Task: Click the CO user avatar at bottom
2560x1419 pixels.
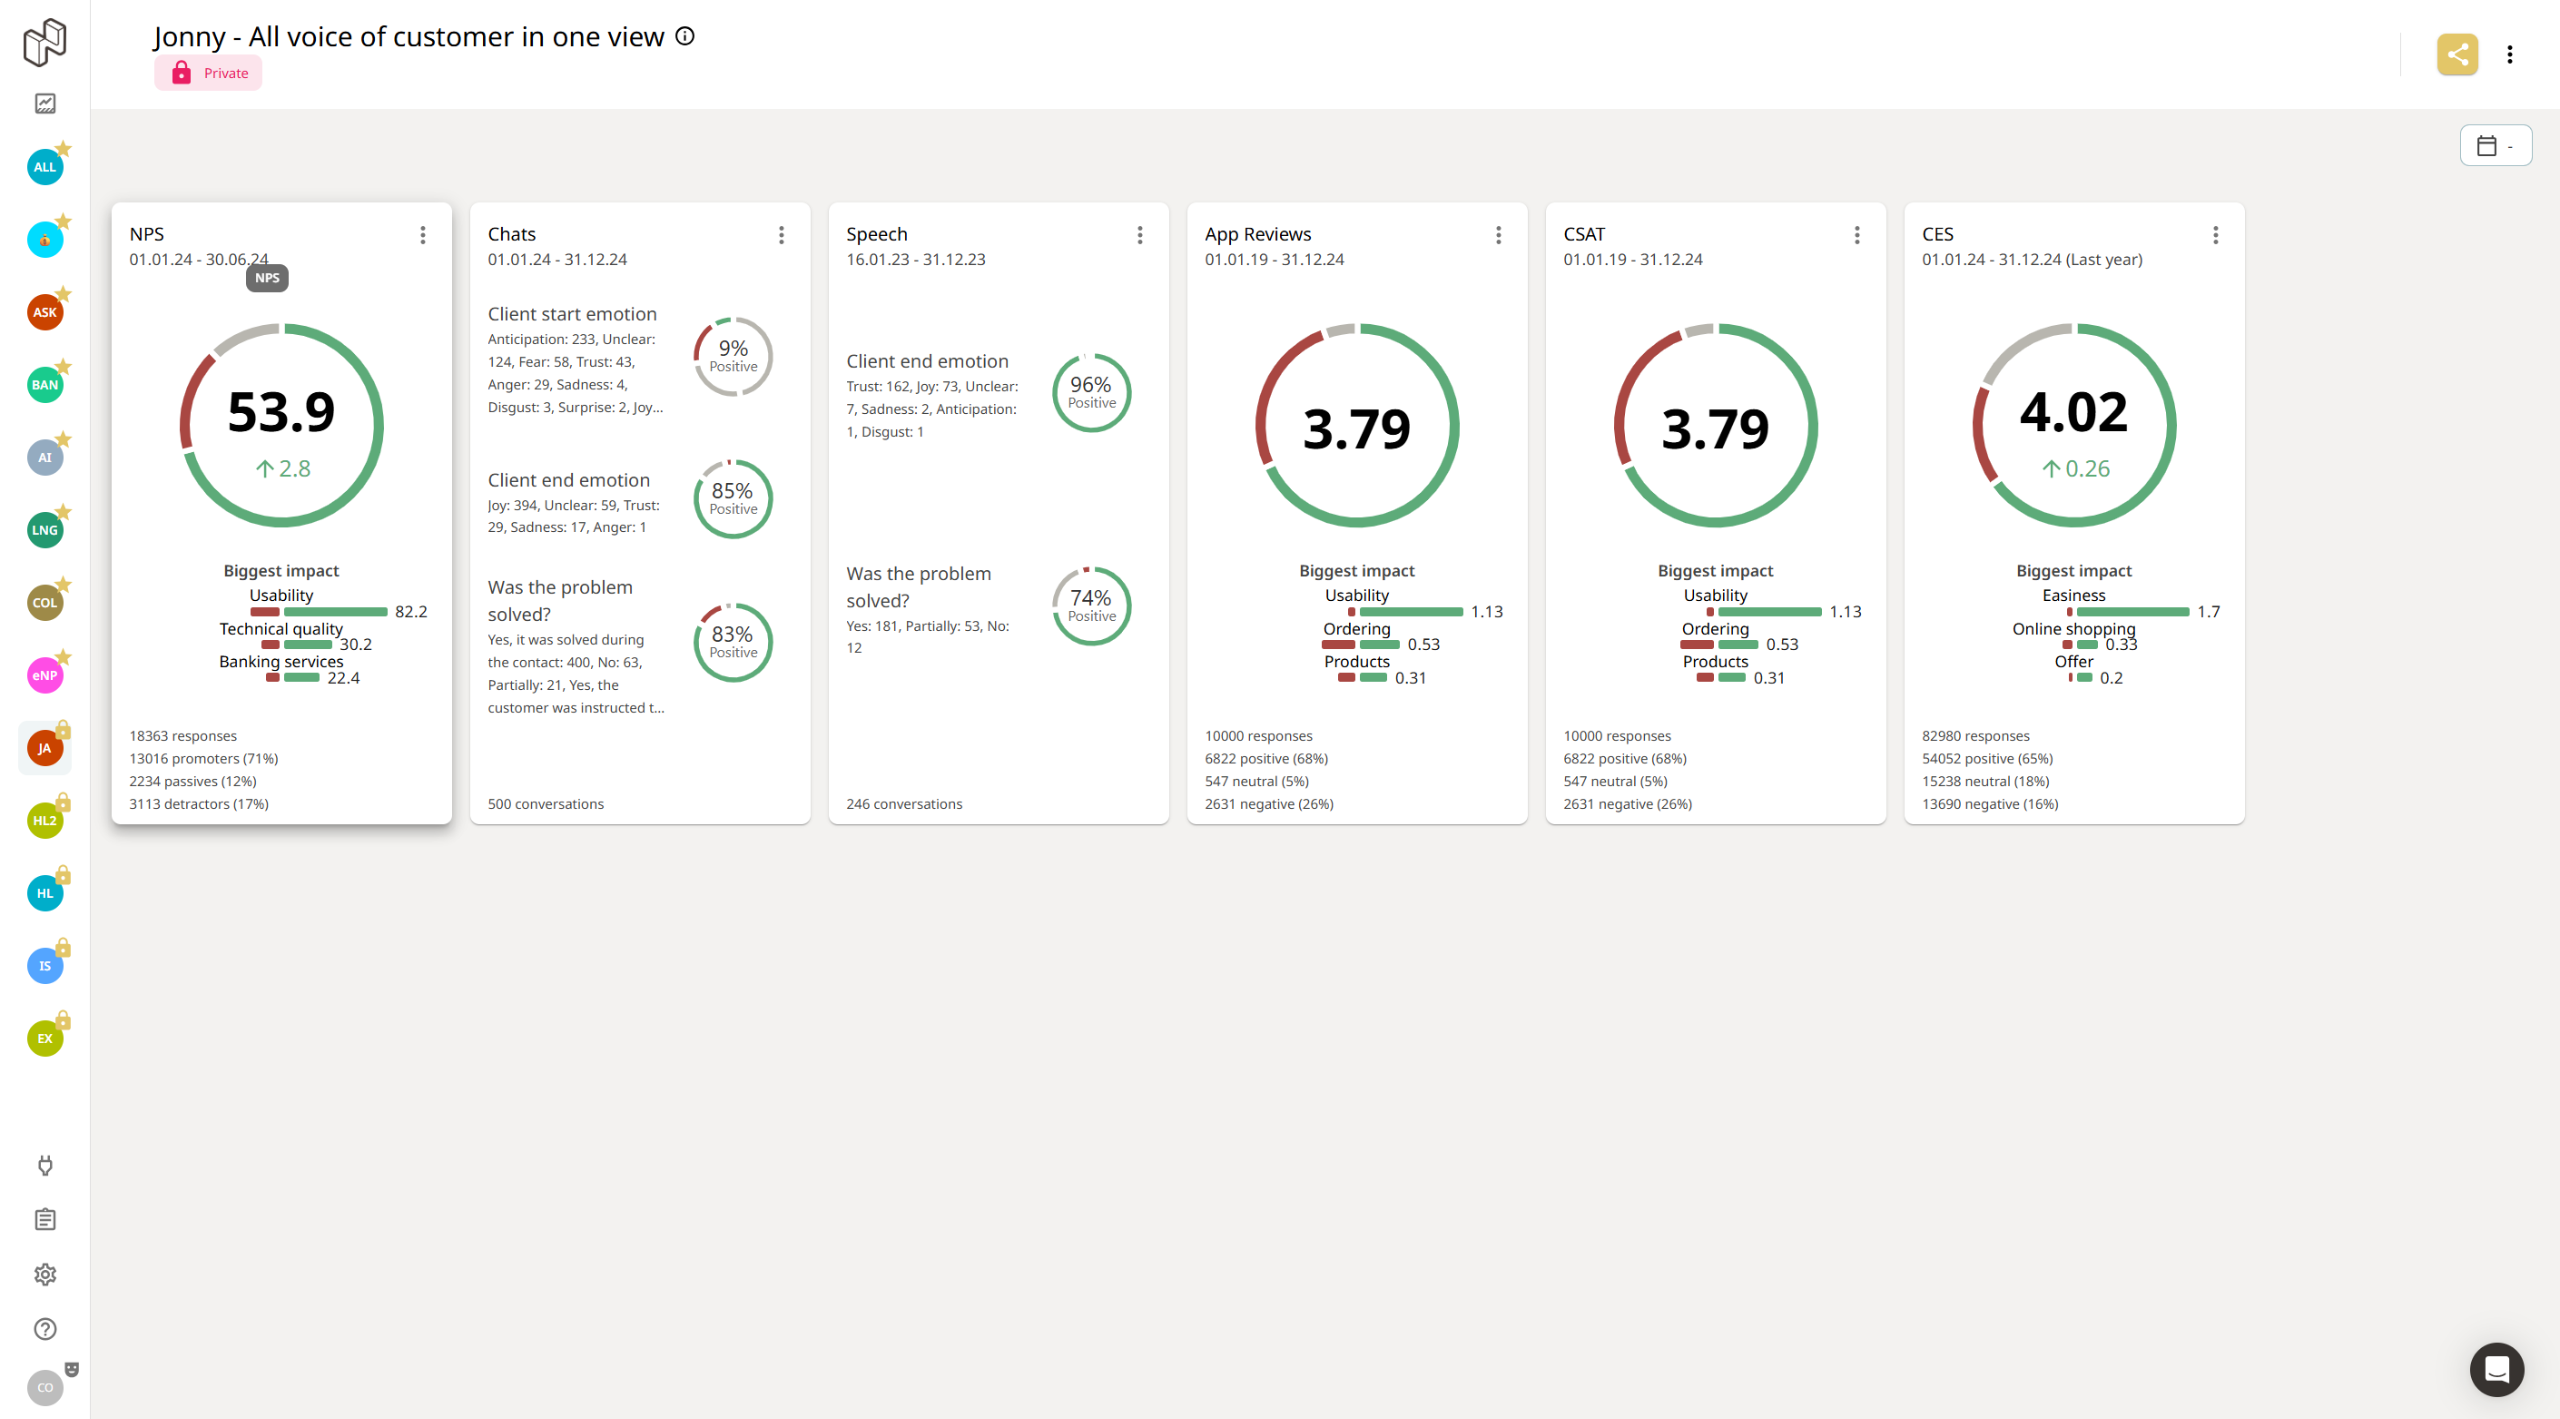Action: 45,1387
